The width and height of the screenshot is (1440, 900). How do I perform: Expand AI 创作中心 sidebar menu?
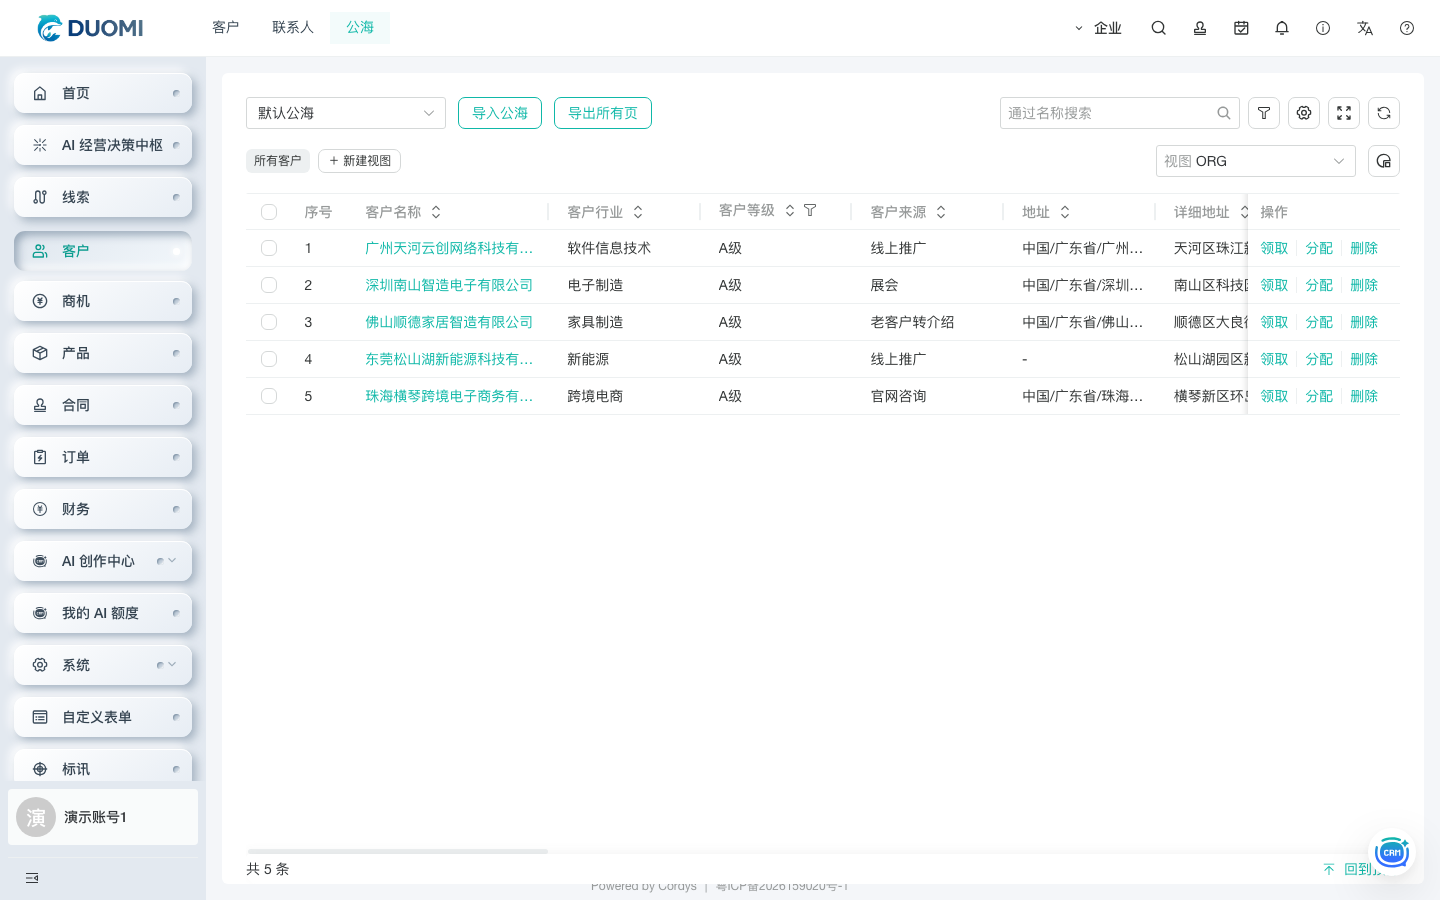tap(172, 561)
